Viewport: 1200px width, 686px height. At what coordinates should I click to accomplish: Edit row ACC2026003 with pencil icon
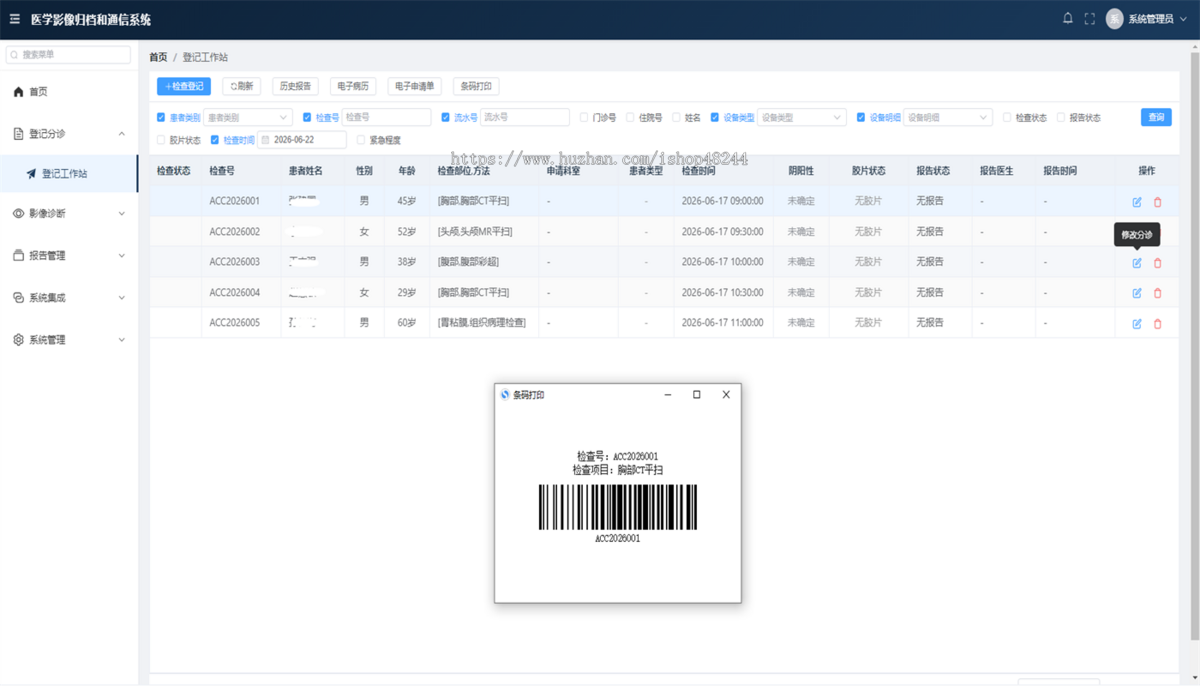point(1137,263)
